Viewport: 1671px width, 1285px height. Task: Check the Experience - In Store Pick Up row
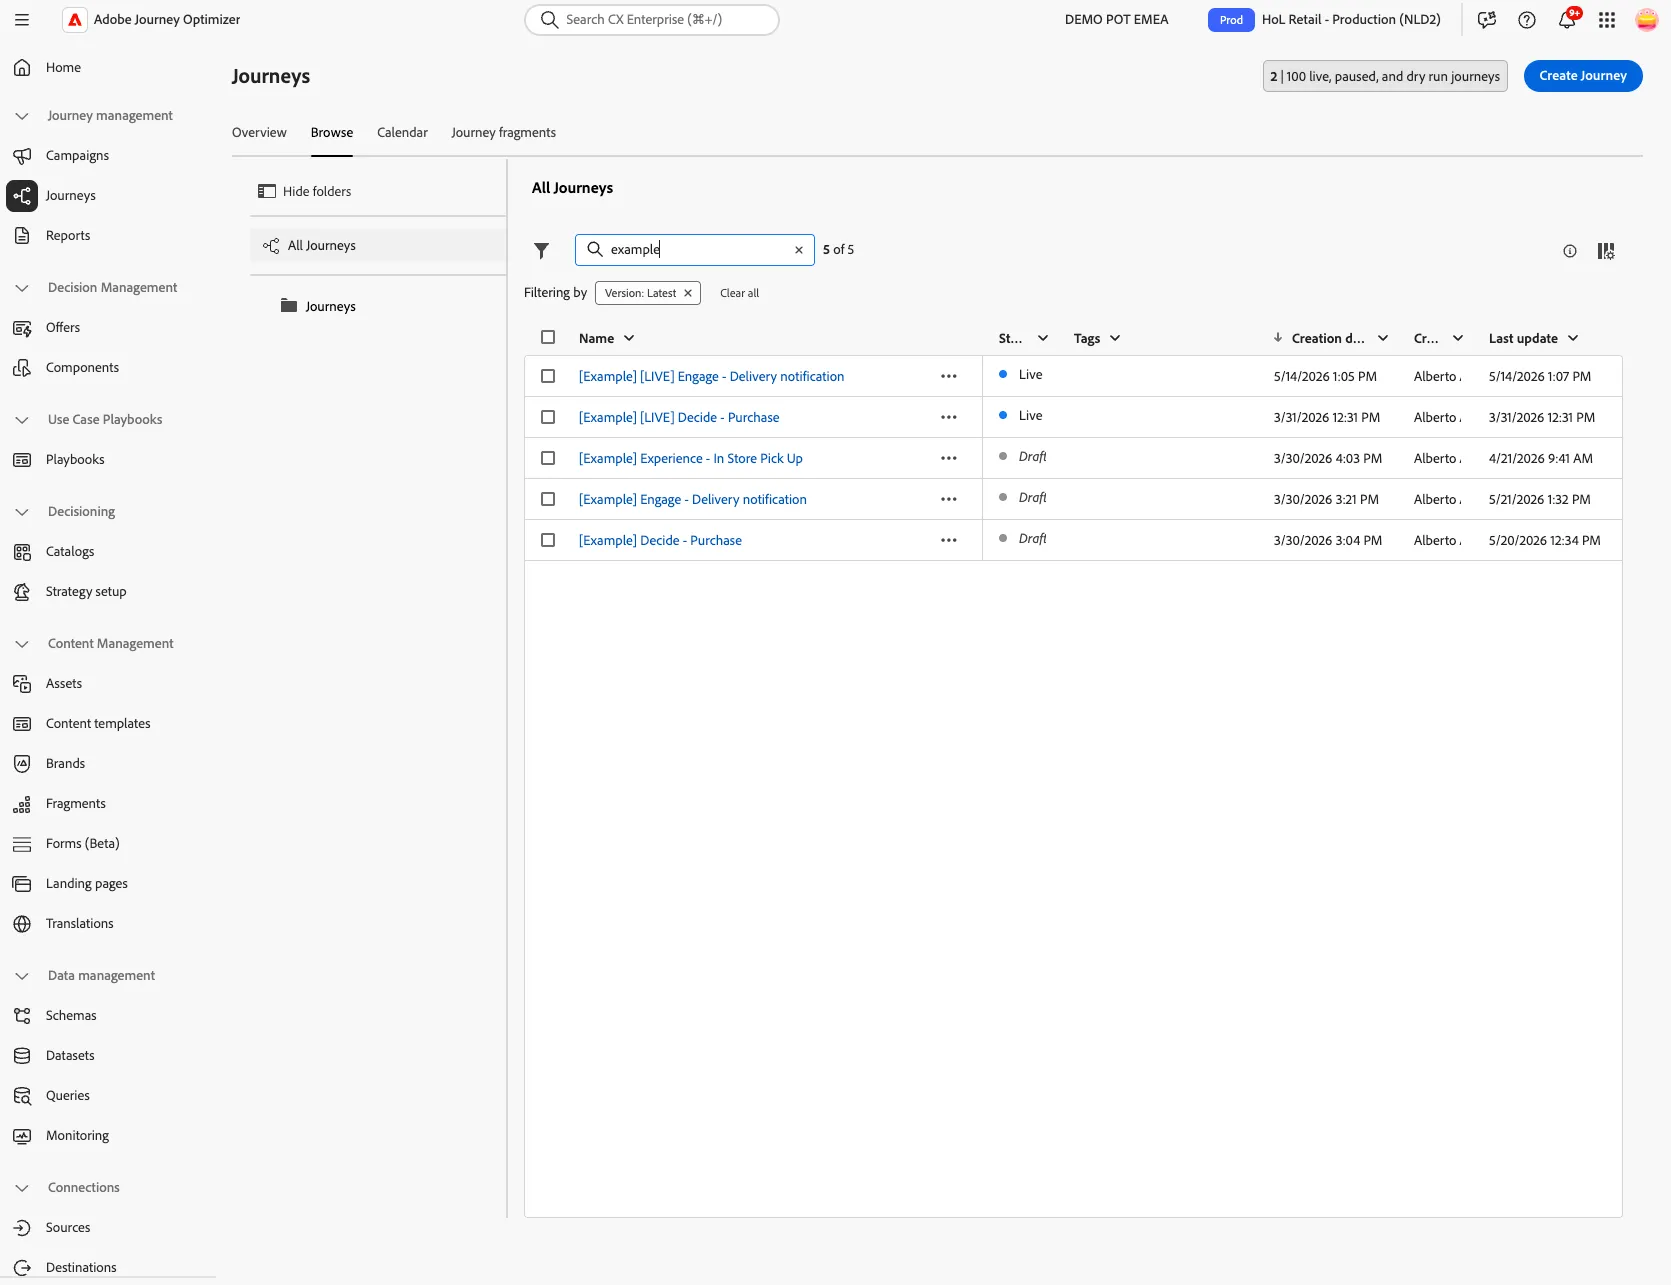click(x=548, y=458)
